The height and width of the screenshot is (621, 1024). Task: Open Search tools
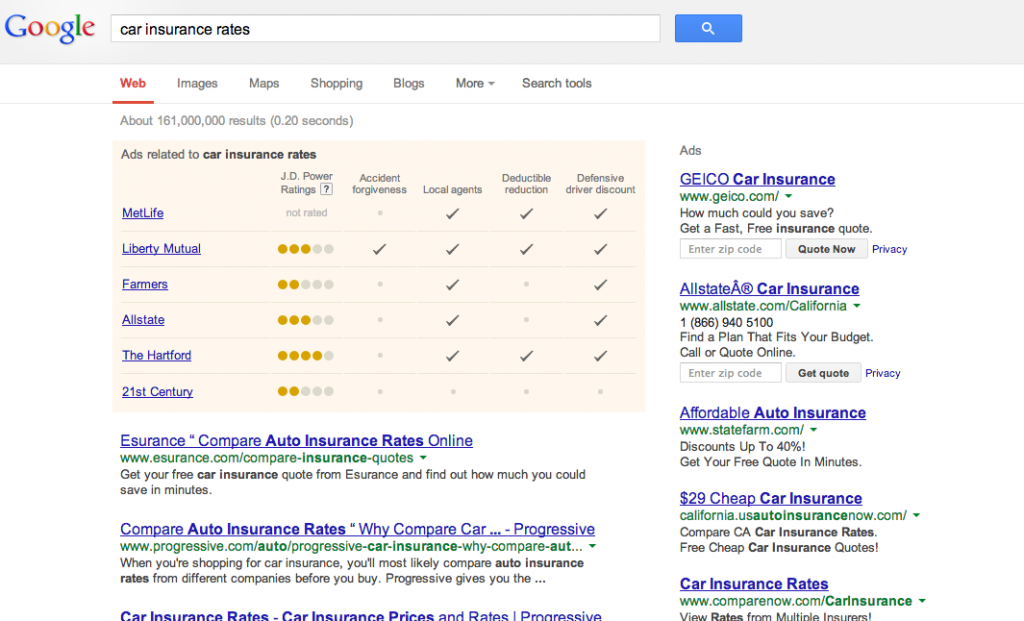click(x=556, y=84)
